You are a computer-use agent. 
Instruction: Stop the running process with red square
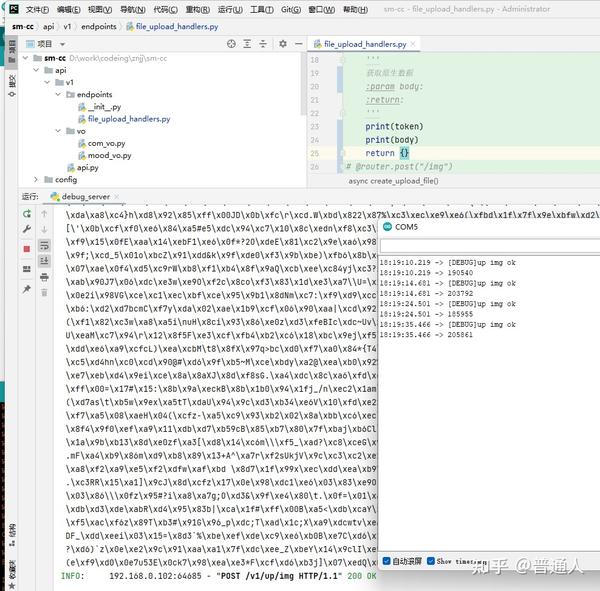pos(27,249)
